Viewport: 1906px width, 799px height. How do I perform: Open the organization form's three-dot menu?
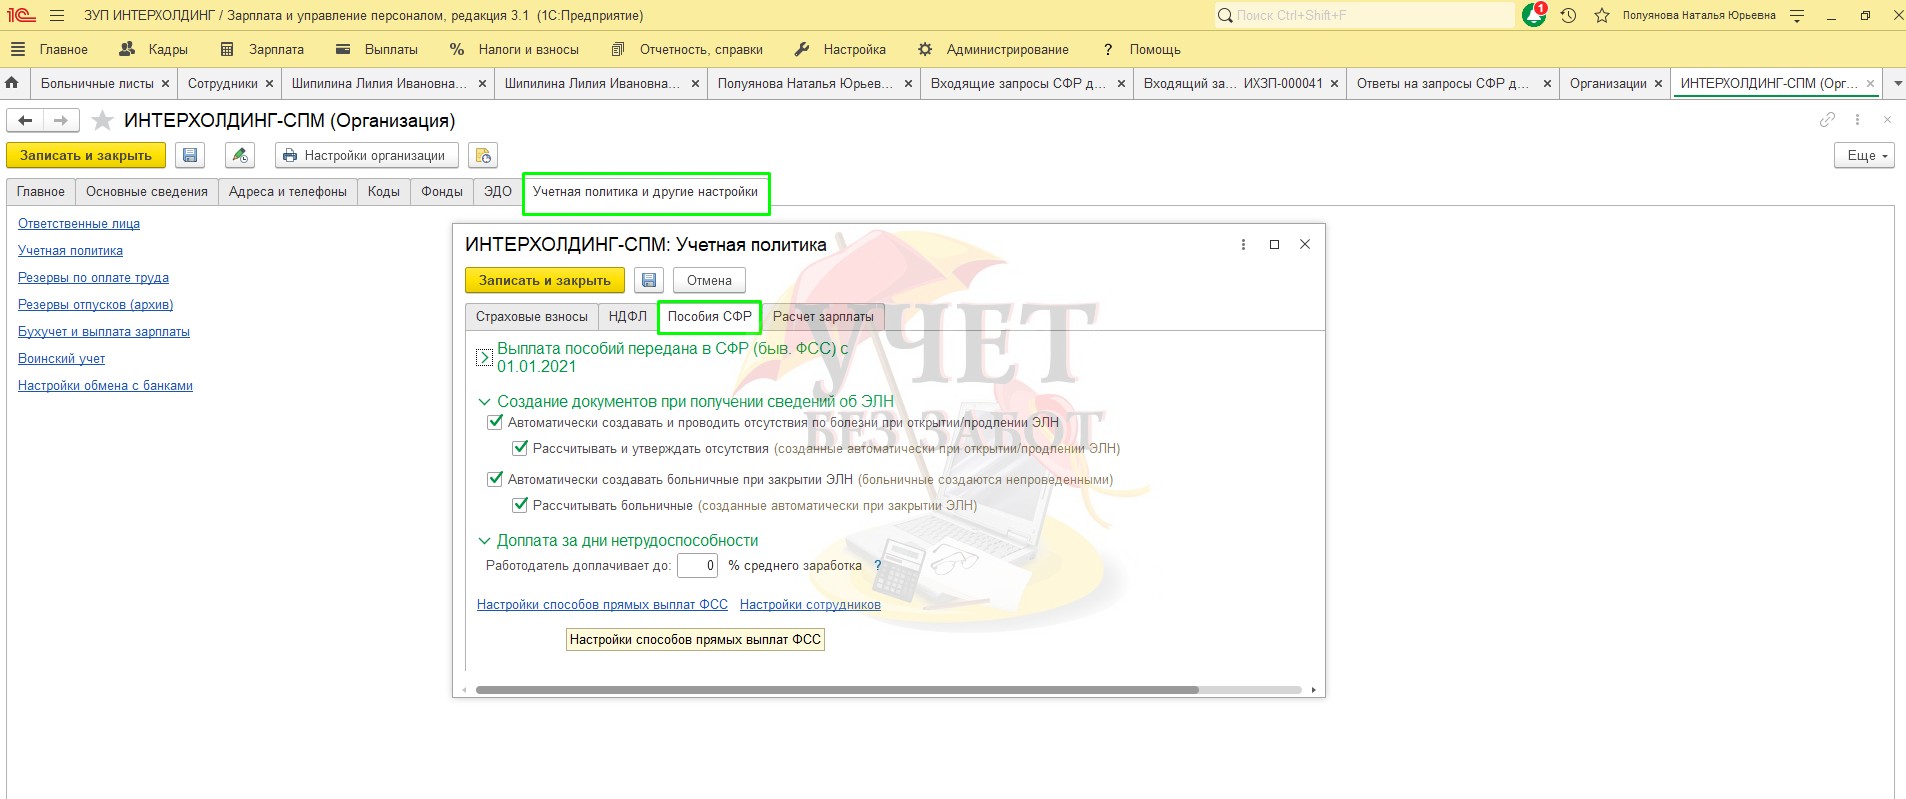[x=1857, y=120]
